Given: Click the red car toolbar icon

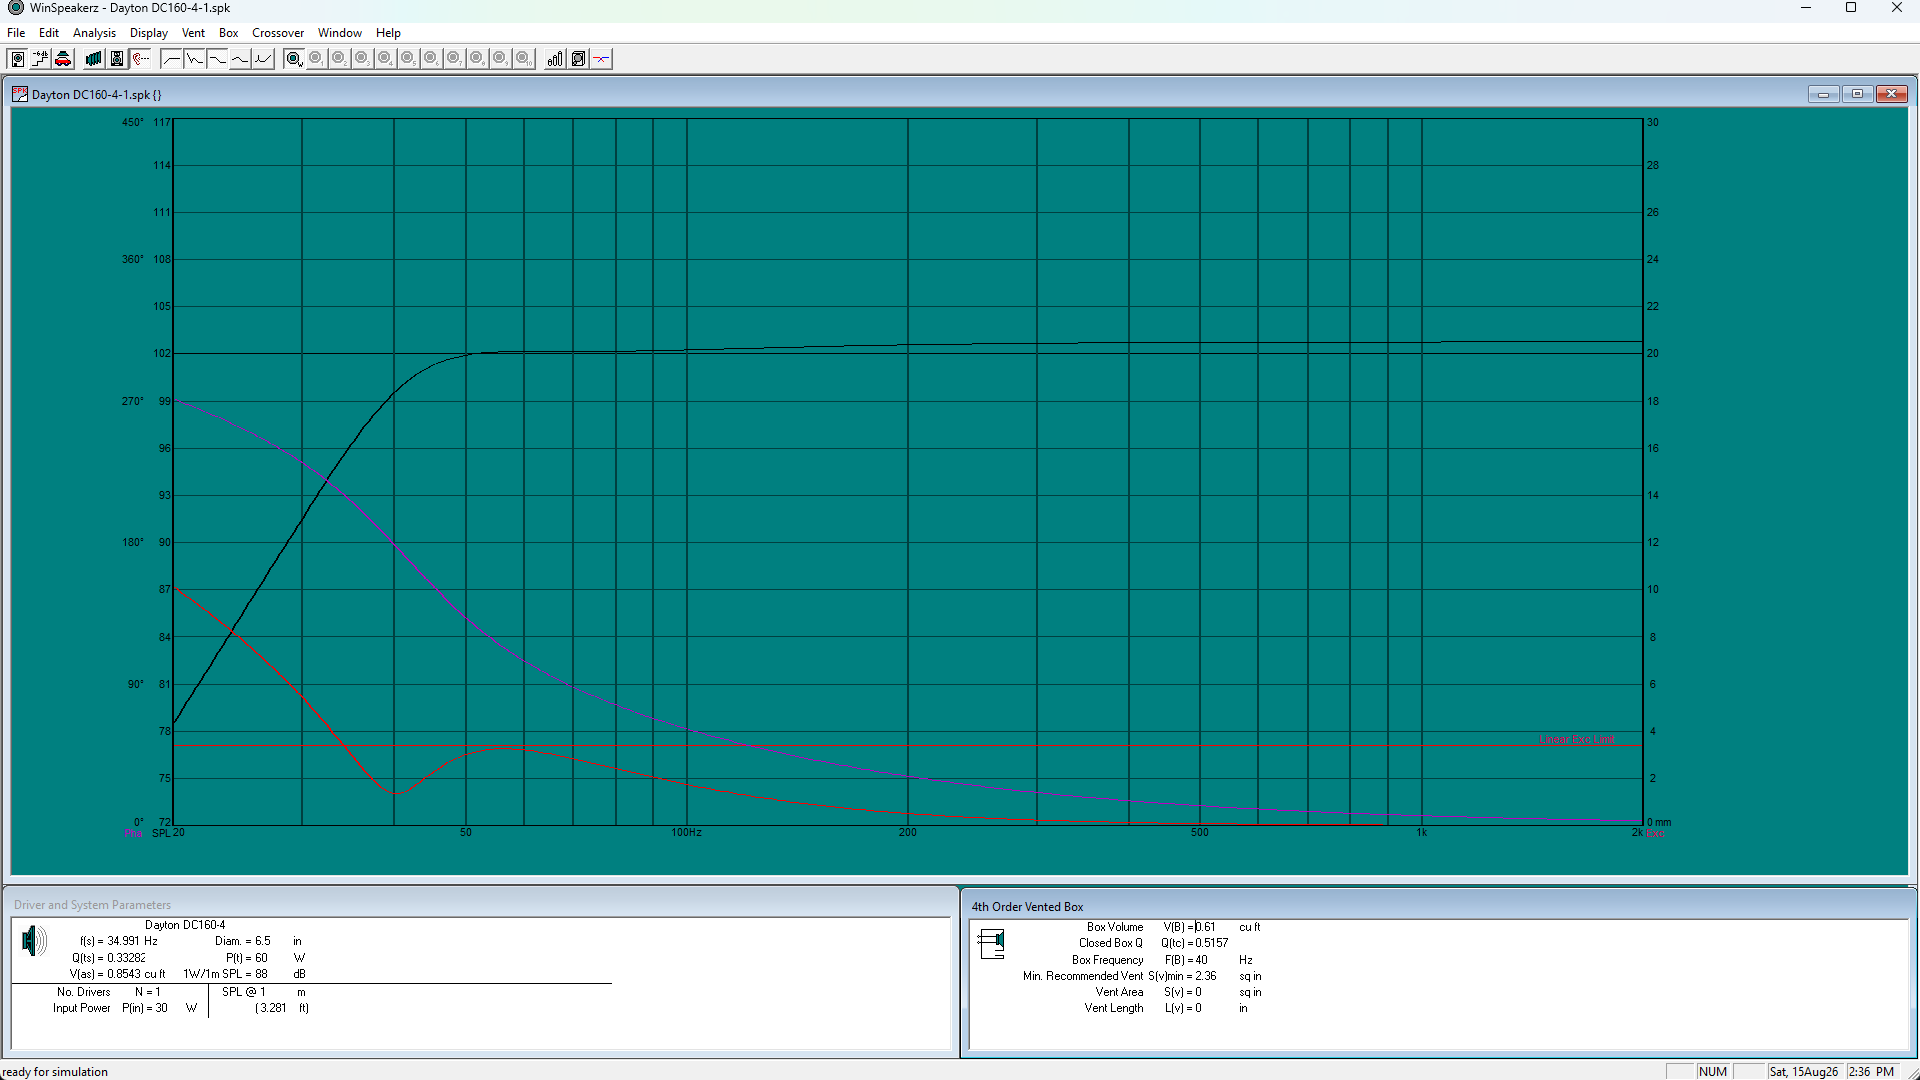Looking at the screenshot, I should 63,59.
